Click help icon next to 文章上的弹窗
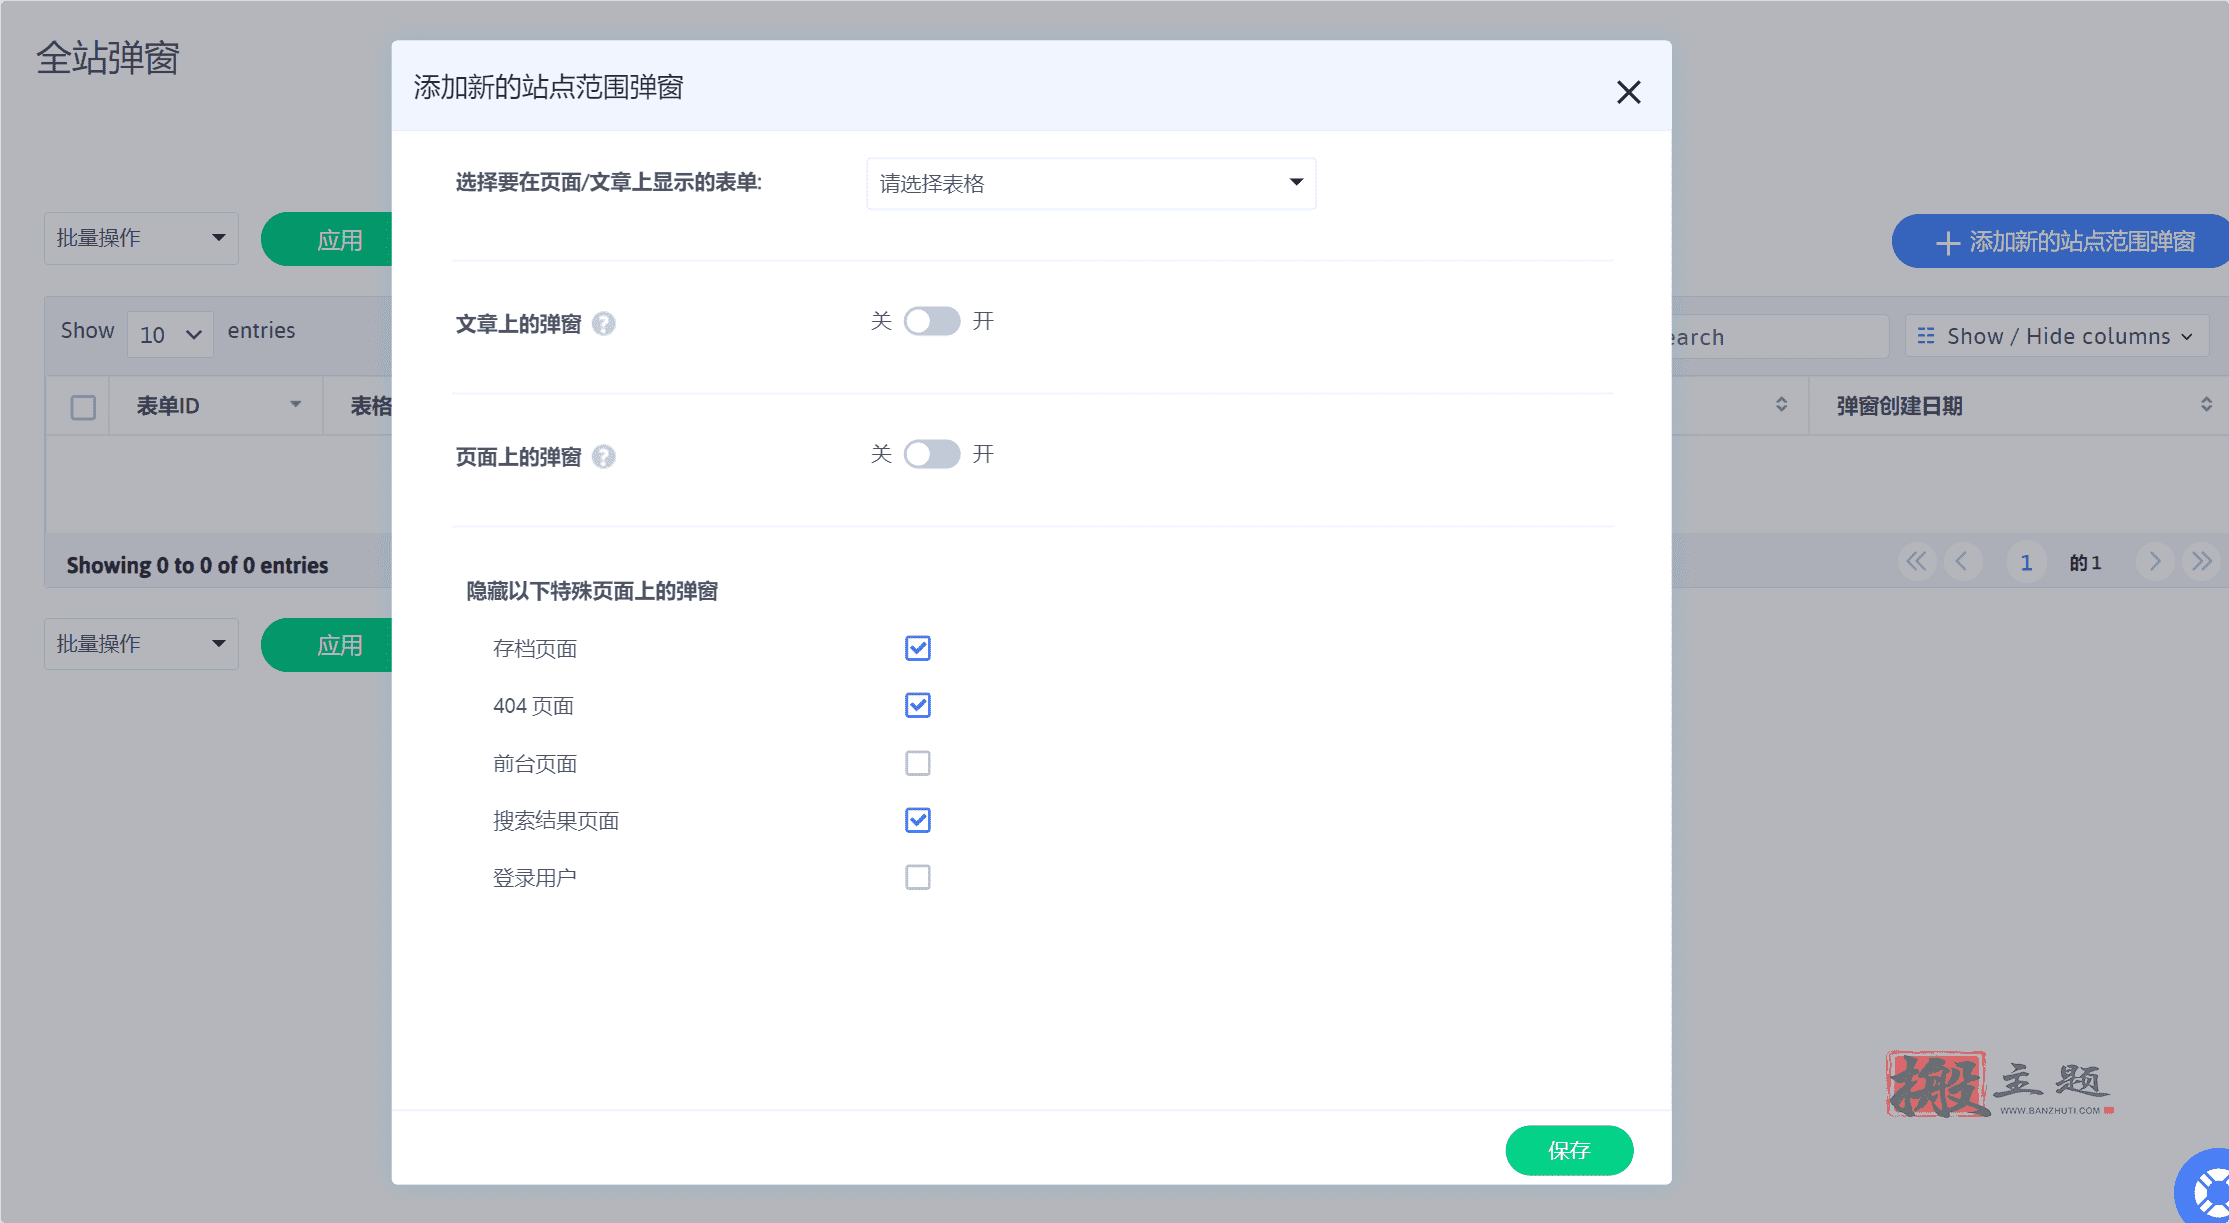This screenshot has width=2229, height=1223. click(x=603, y=324)
